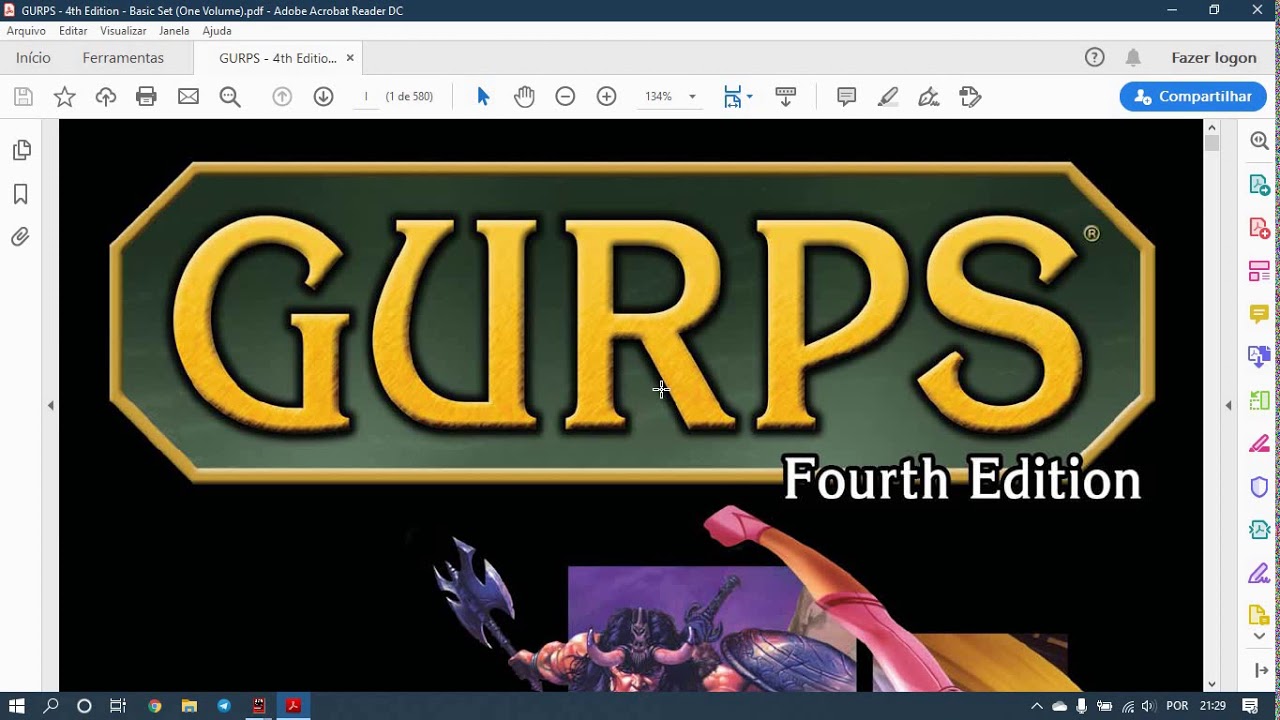Viewport: 1280px width, 720px height.
Task: Open the Page thumbnails panel
Action: coord(21,150)
